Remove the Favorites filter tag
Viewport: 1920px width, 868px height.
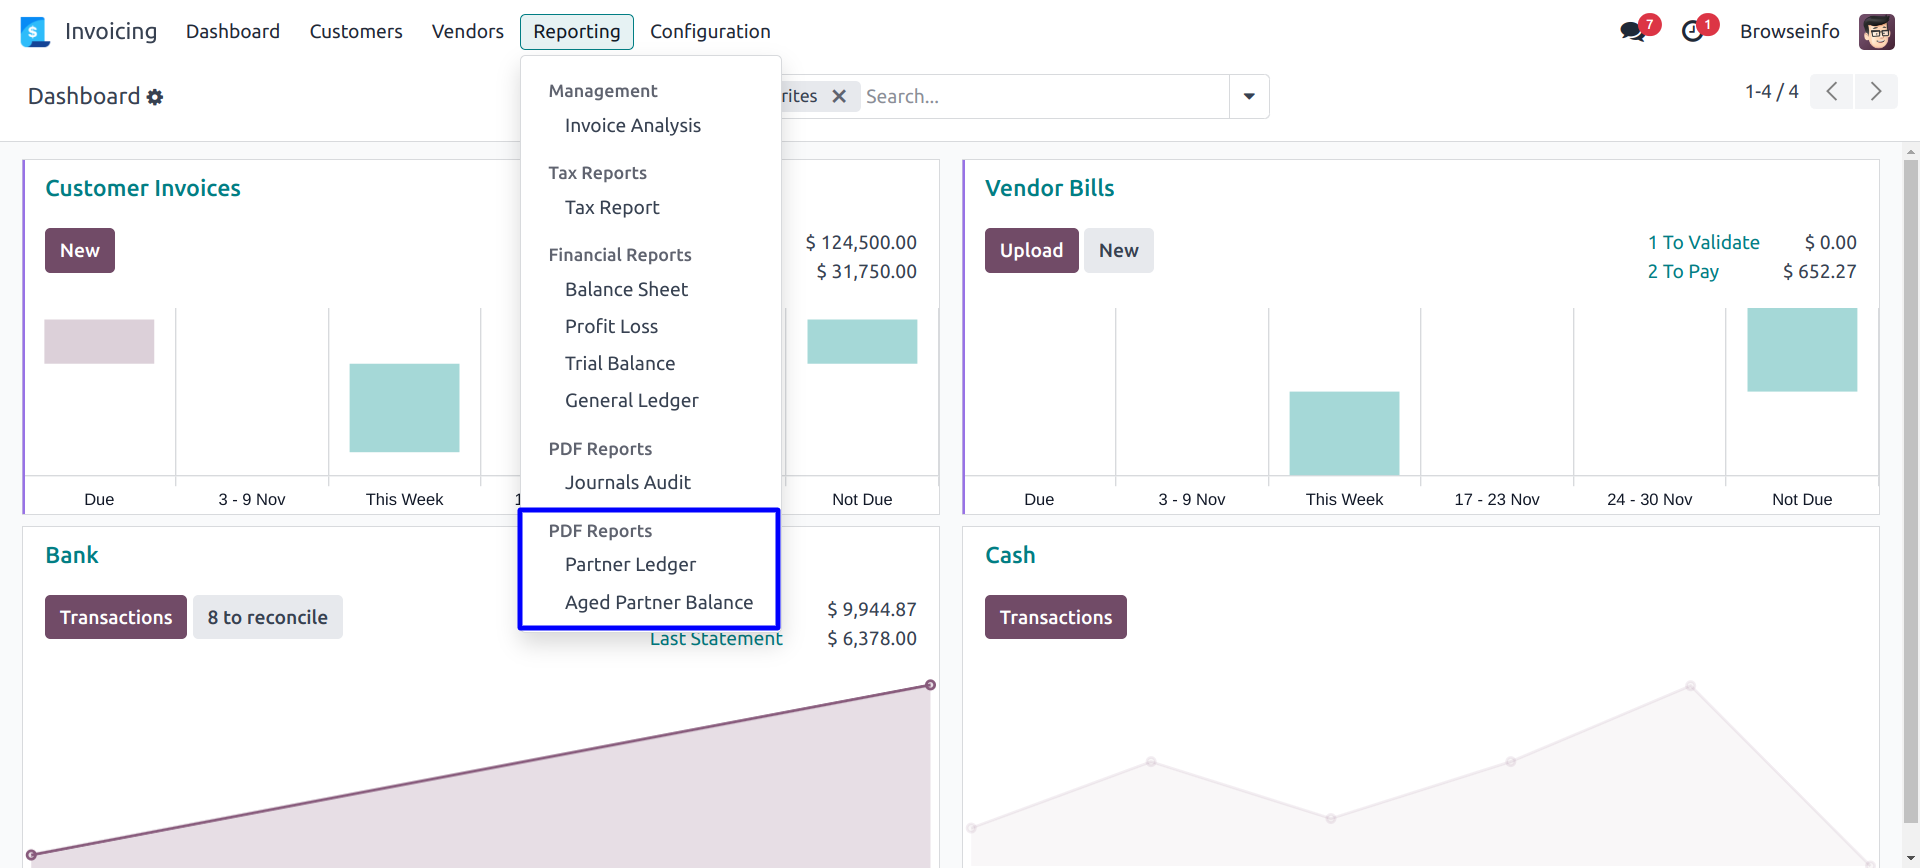tap(839, 96)
